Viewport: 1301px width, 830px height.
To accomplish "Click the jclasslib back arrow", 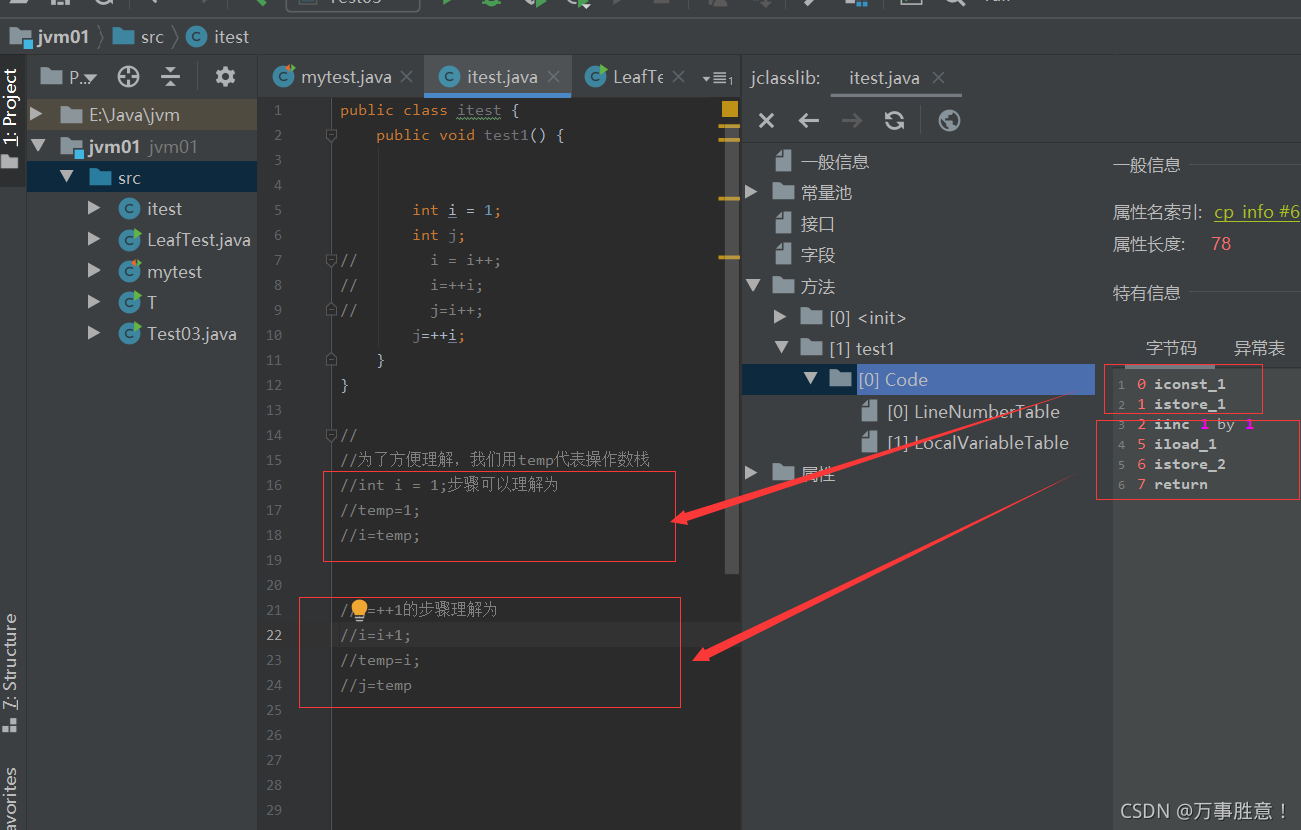I will click(x=809, y=121).
